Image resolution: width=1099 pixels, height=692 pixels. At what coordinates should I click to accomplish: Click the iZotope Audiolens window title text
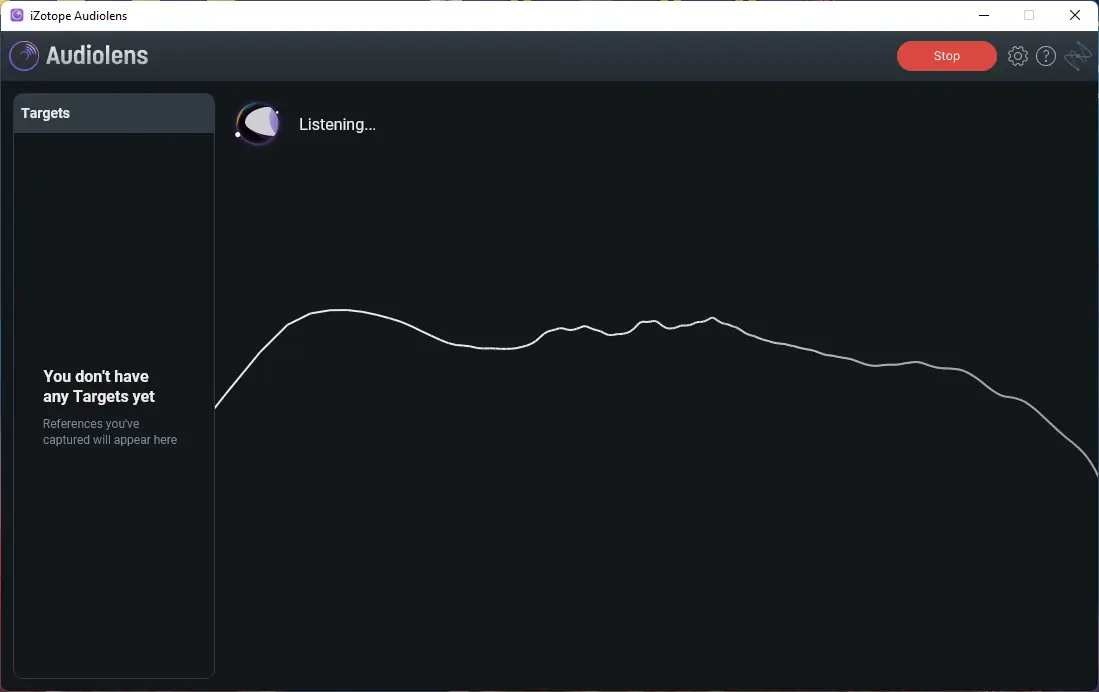[x=78, y=16]
